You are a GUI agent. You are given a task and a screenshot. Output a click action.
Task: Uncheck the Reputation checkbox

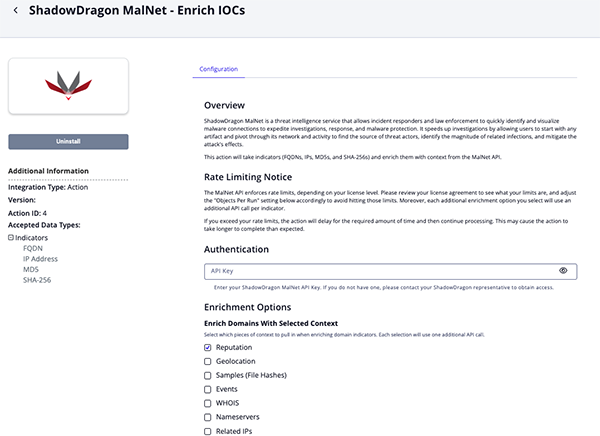tap(208, 347)
